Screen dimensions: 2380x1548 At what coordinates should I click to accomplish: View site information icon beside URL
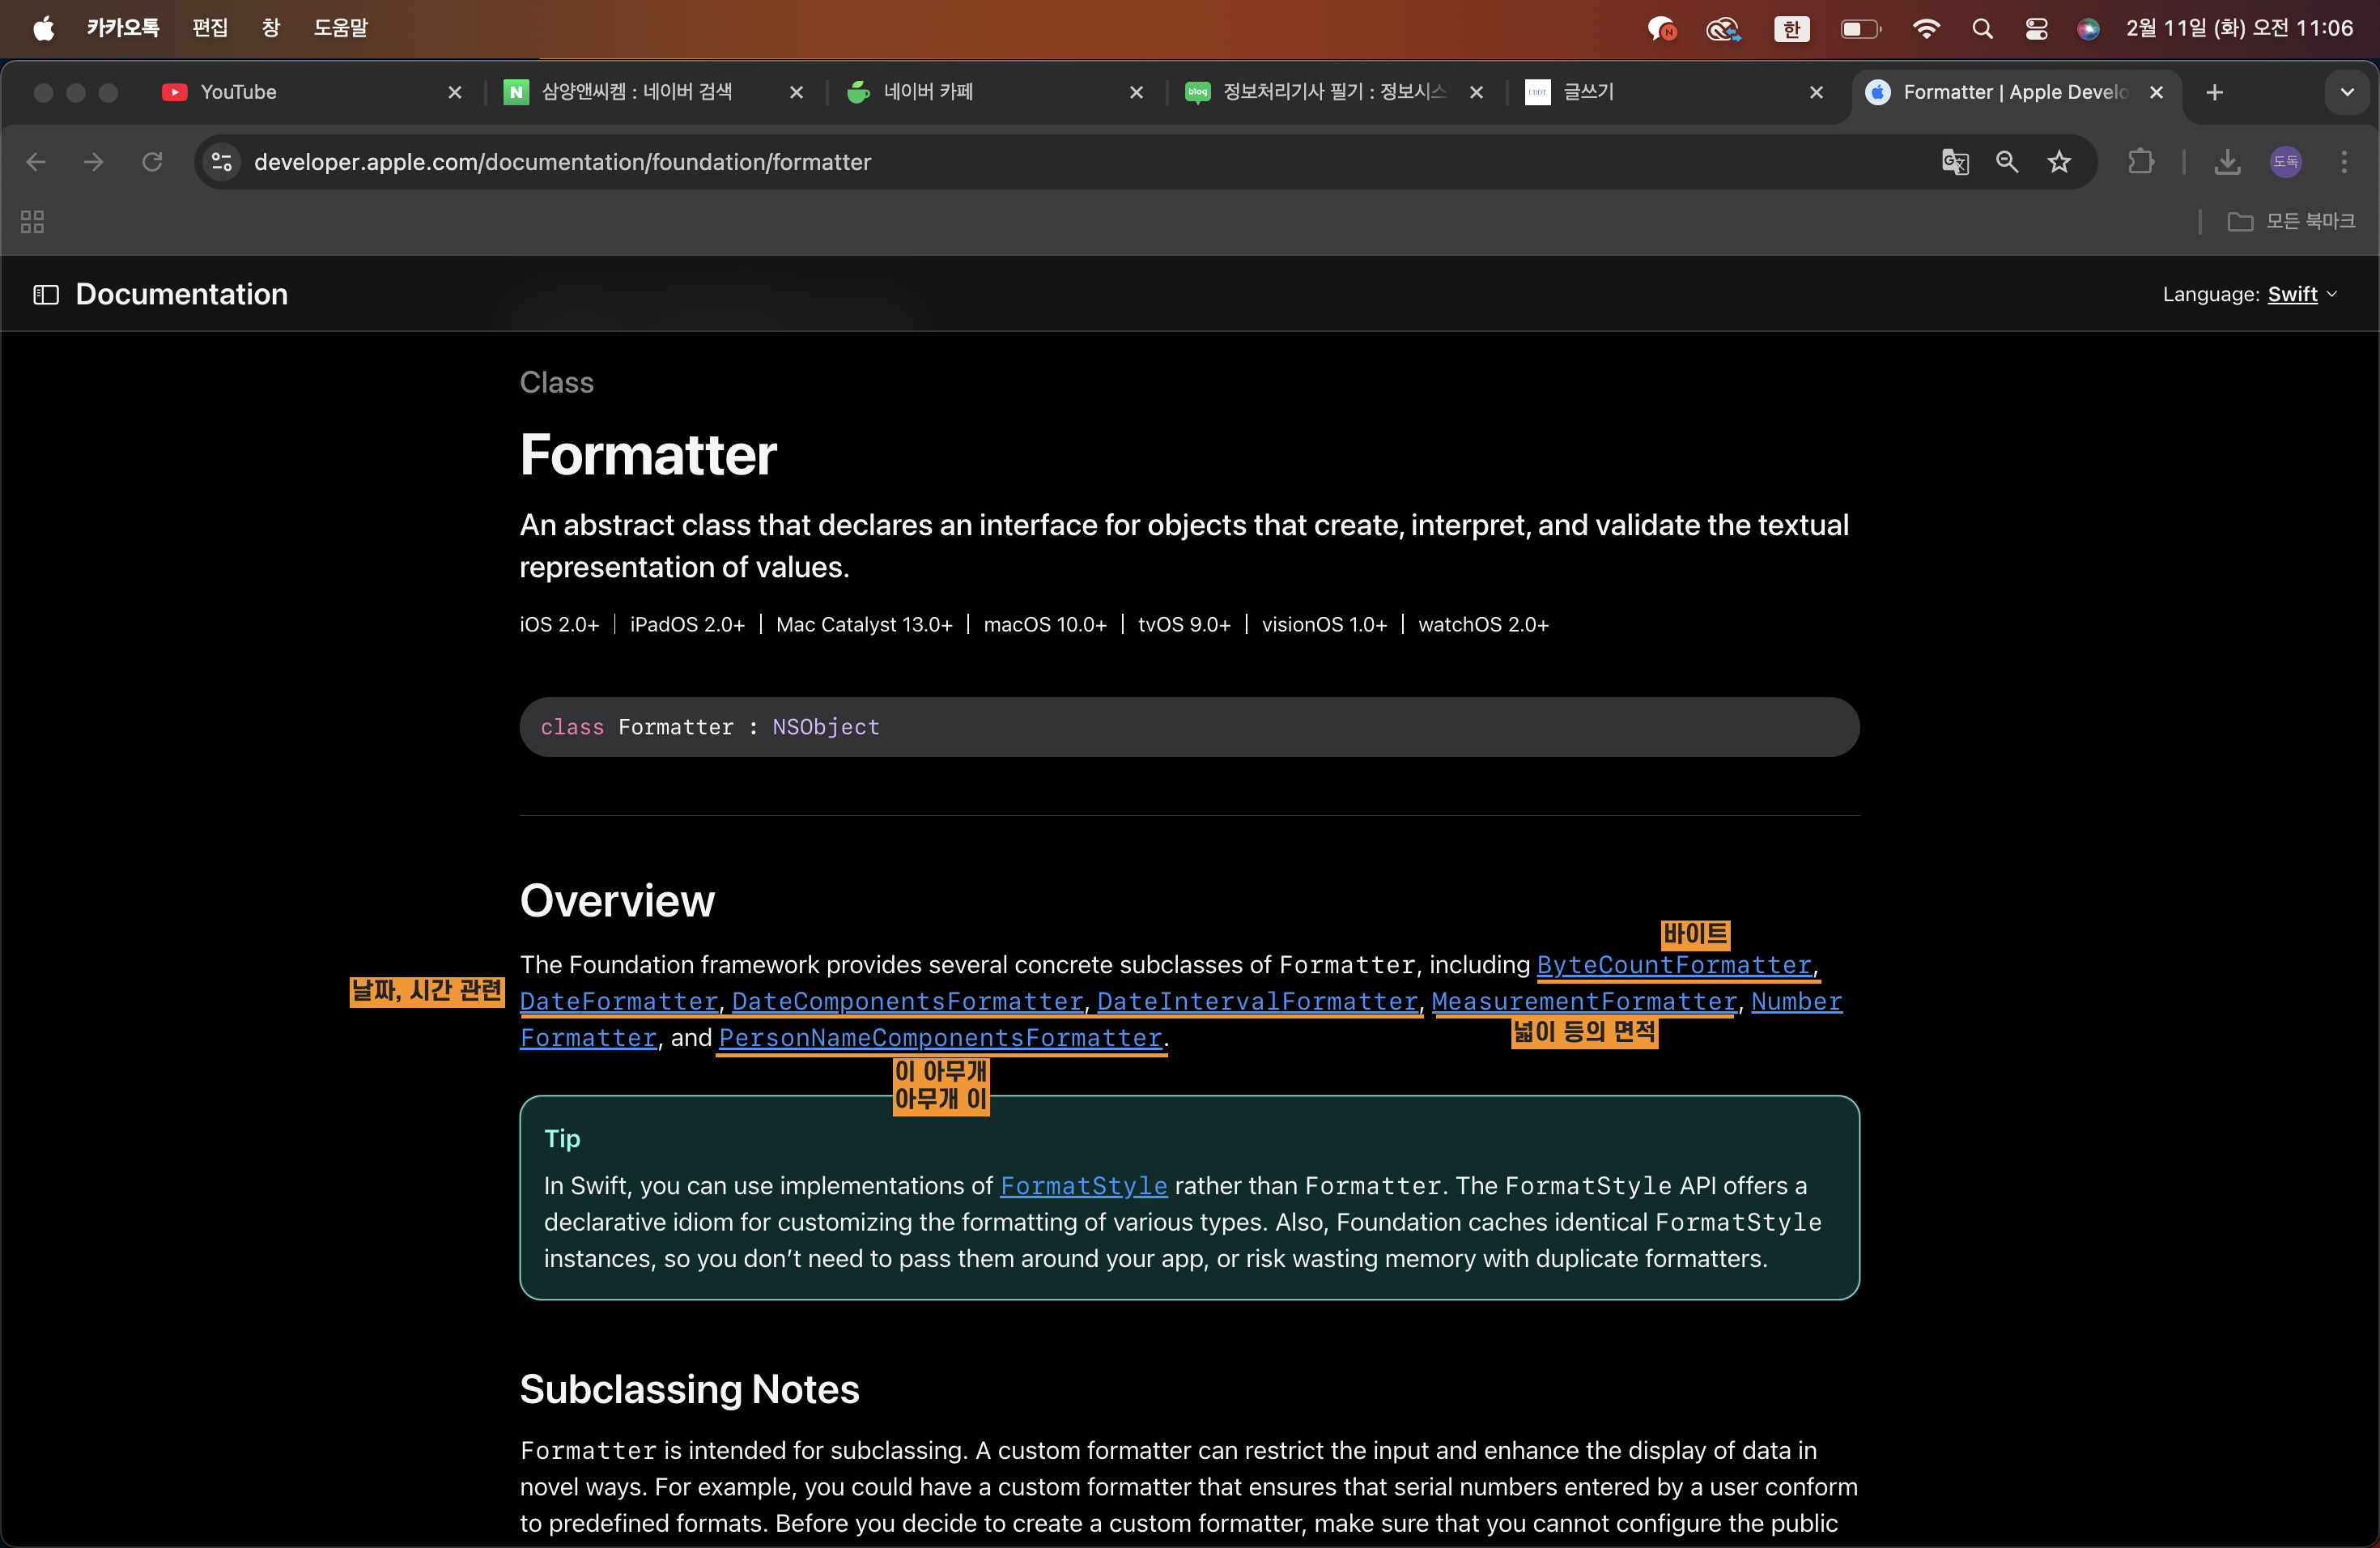[221, 162]
